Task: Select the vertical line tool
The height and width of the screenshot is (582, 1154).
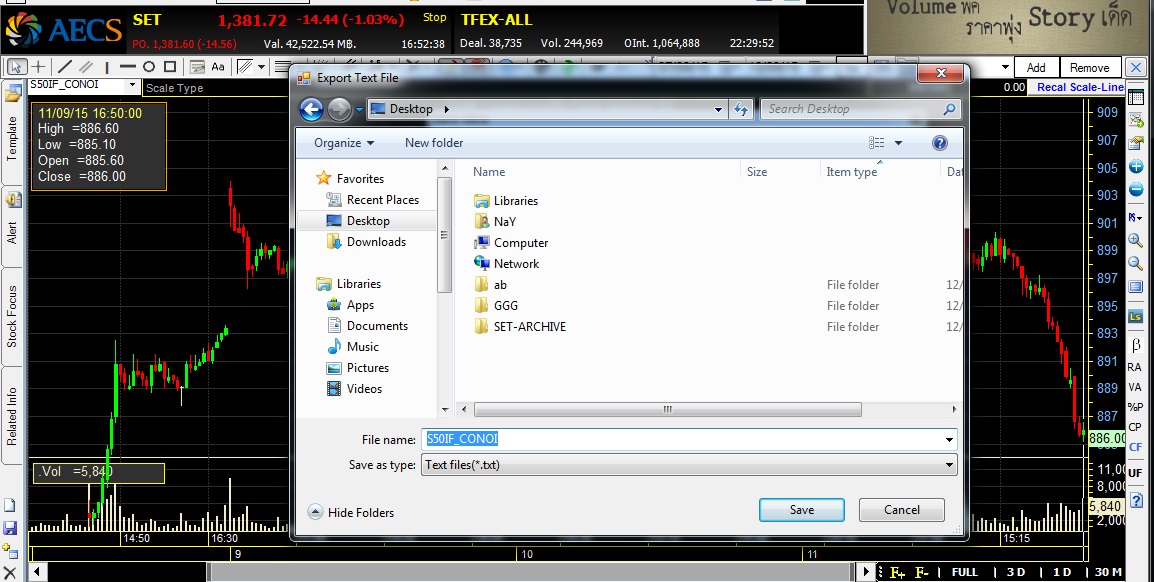Action: pyautogui.click(x=107, y=67)
